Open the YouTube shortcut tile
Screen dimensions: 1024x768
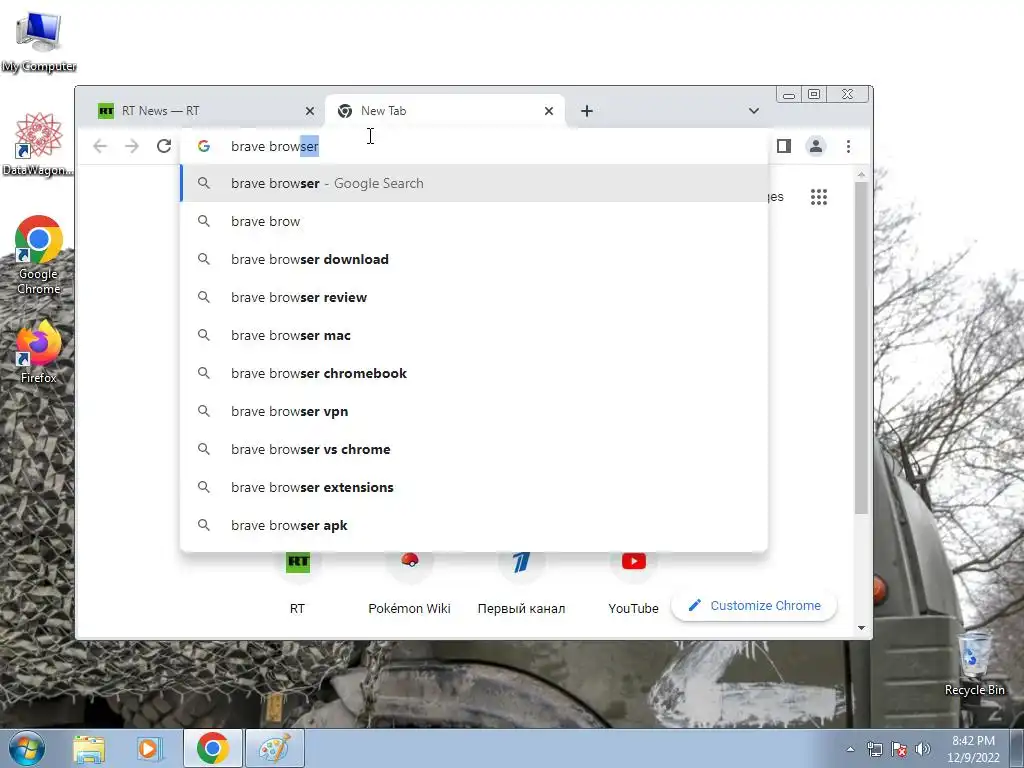click(633, 583)
